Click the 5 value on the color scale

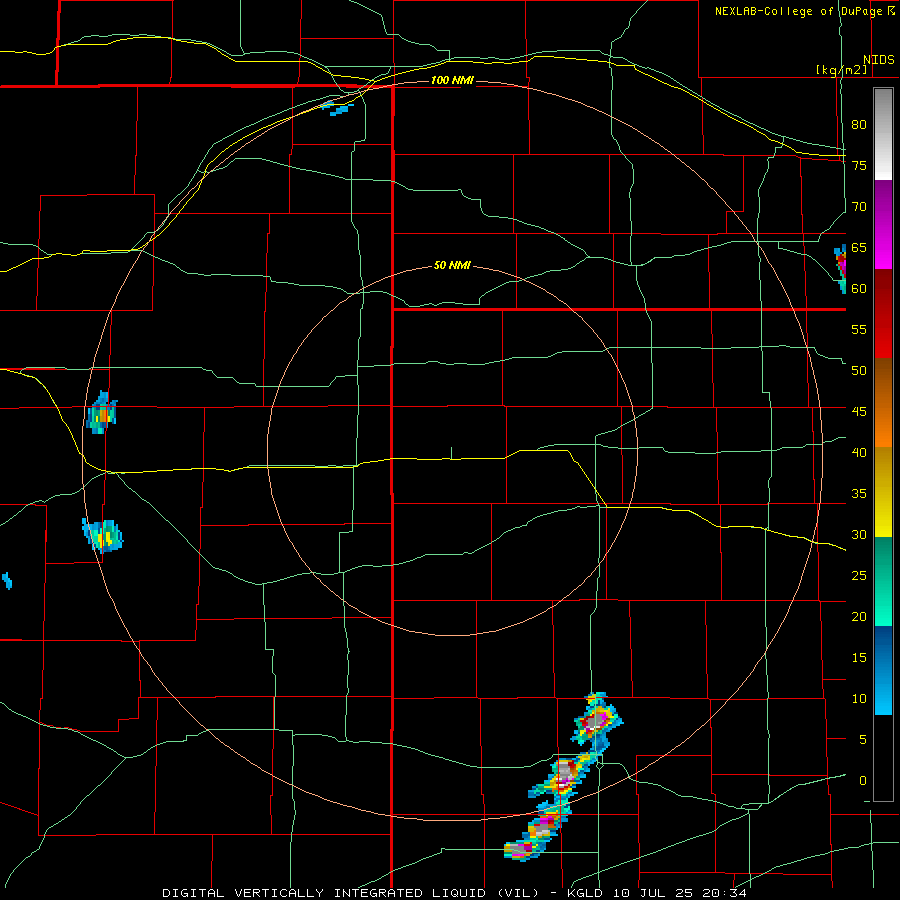tap(863, 740)
